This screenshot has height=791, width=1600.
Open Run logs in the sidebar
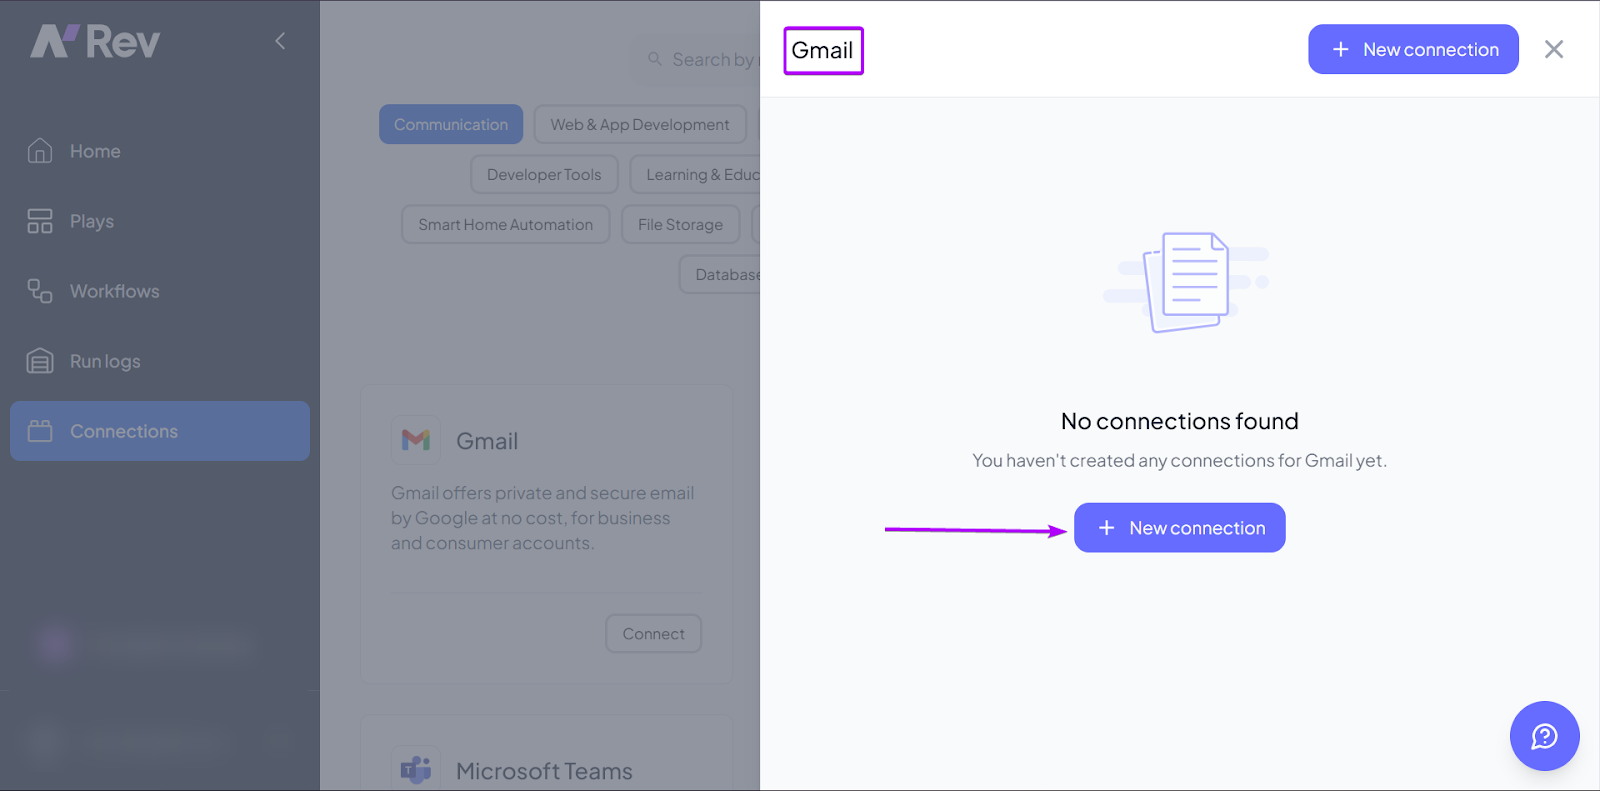point(160,361)
